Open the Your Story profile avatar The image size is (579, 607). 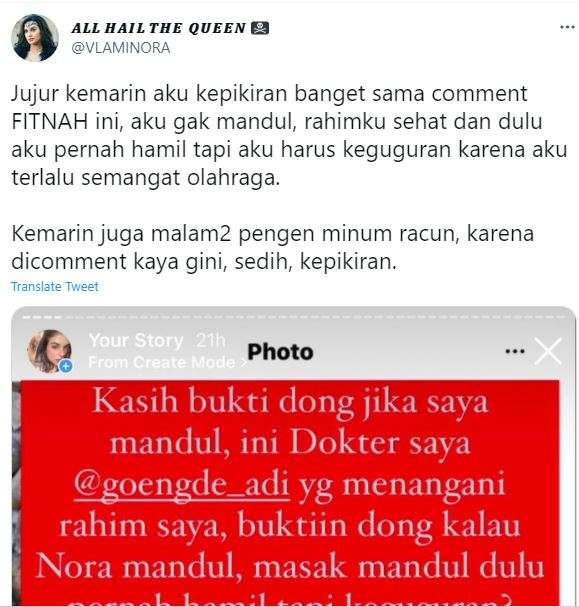point(49,350)
